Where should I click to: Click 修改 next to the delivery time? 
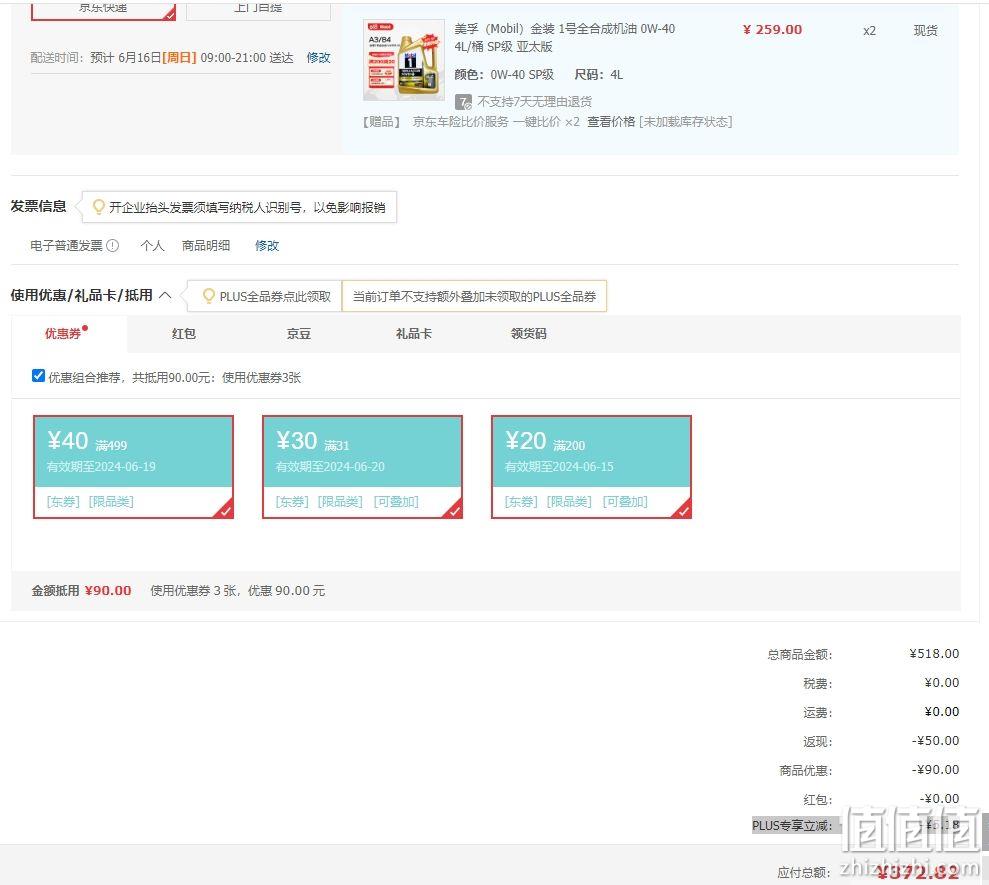(319, 58)
